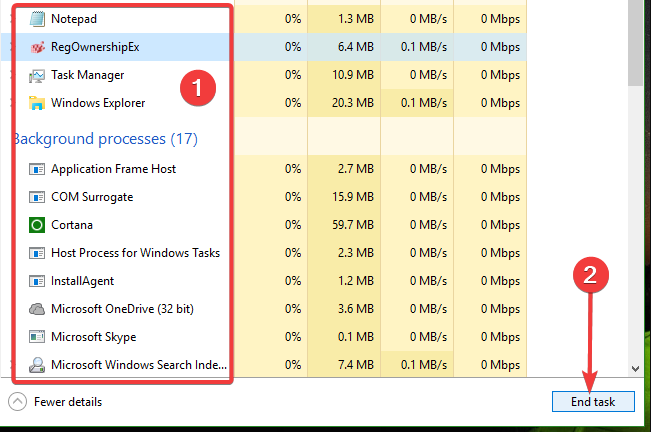Click the green Cortana icon
This screenshot has height=432, width=651.
pyautogui.click(x=37, y=225)
